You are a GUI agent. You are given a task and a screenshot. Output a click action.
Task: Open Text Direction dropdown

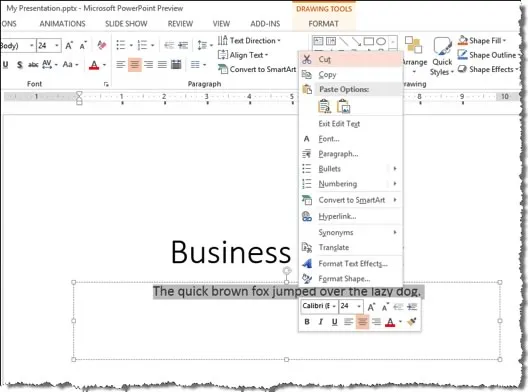(249, 41)
